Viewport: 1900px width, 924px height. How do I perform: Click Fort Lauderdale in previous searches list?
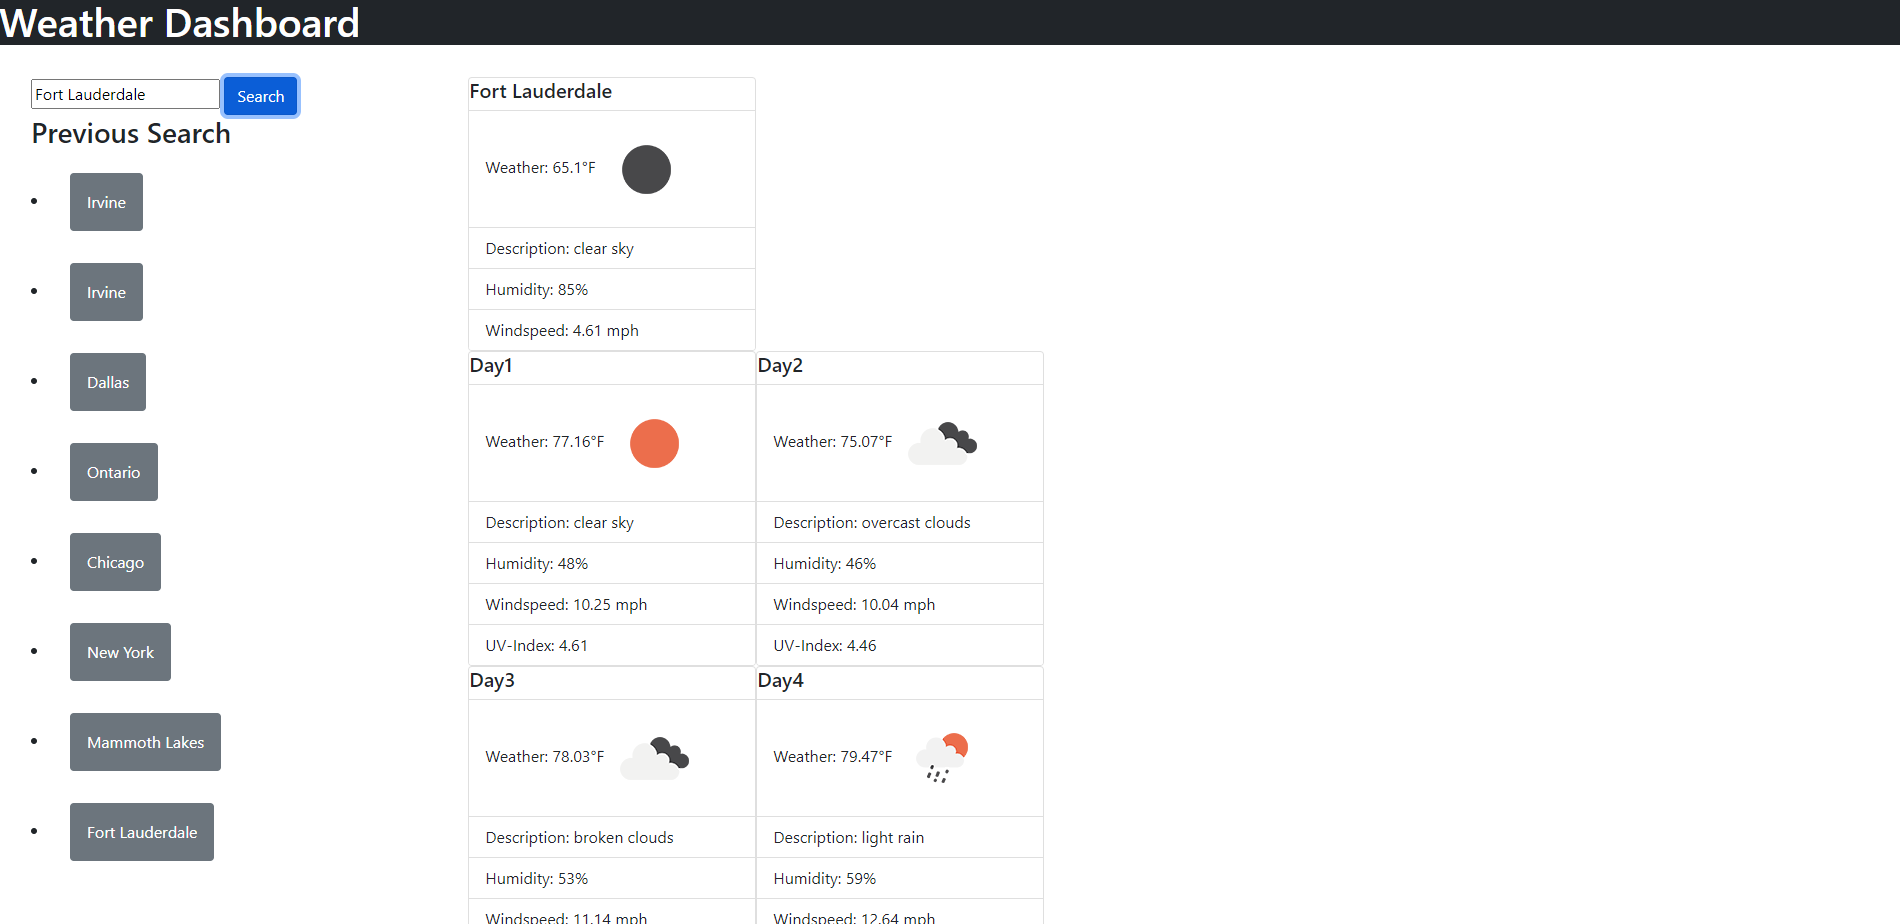point(141,831)
